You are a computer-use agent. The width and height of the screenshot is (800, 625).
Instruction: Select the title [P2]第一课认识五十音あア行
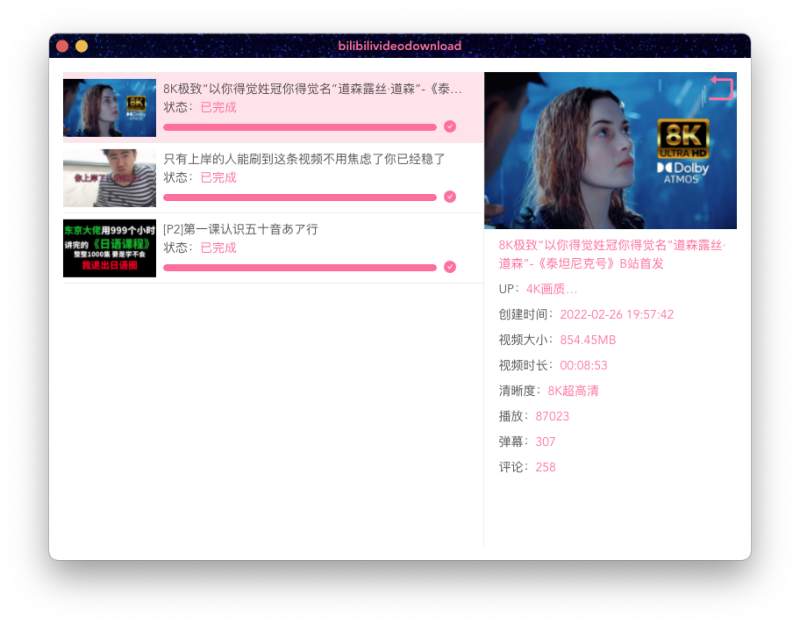pyautogui.click(x=240, y=230)
